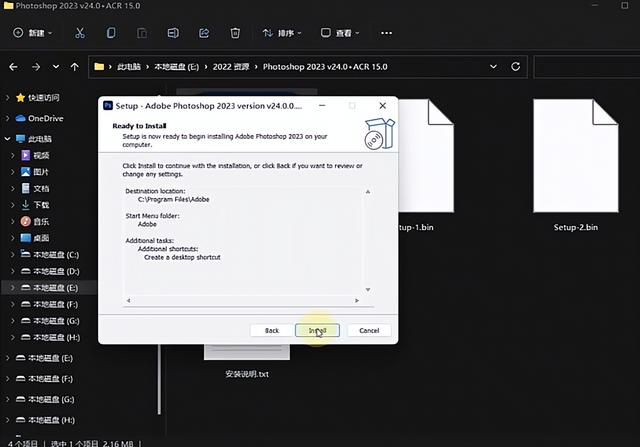The height and width of the screenshot is (447, 640).
Task: Refresh the current folder
Action: tap(516, 67)
